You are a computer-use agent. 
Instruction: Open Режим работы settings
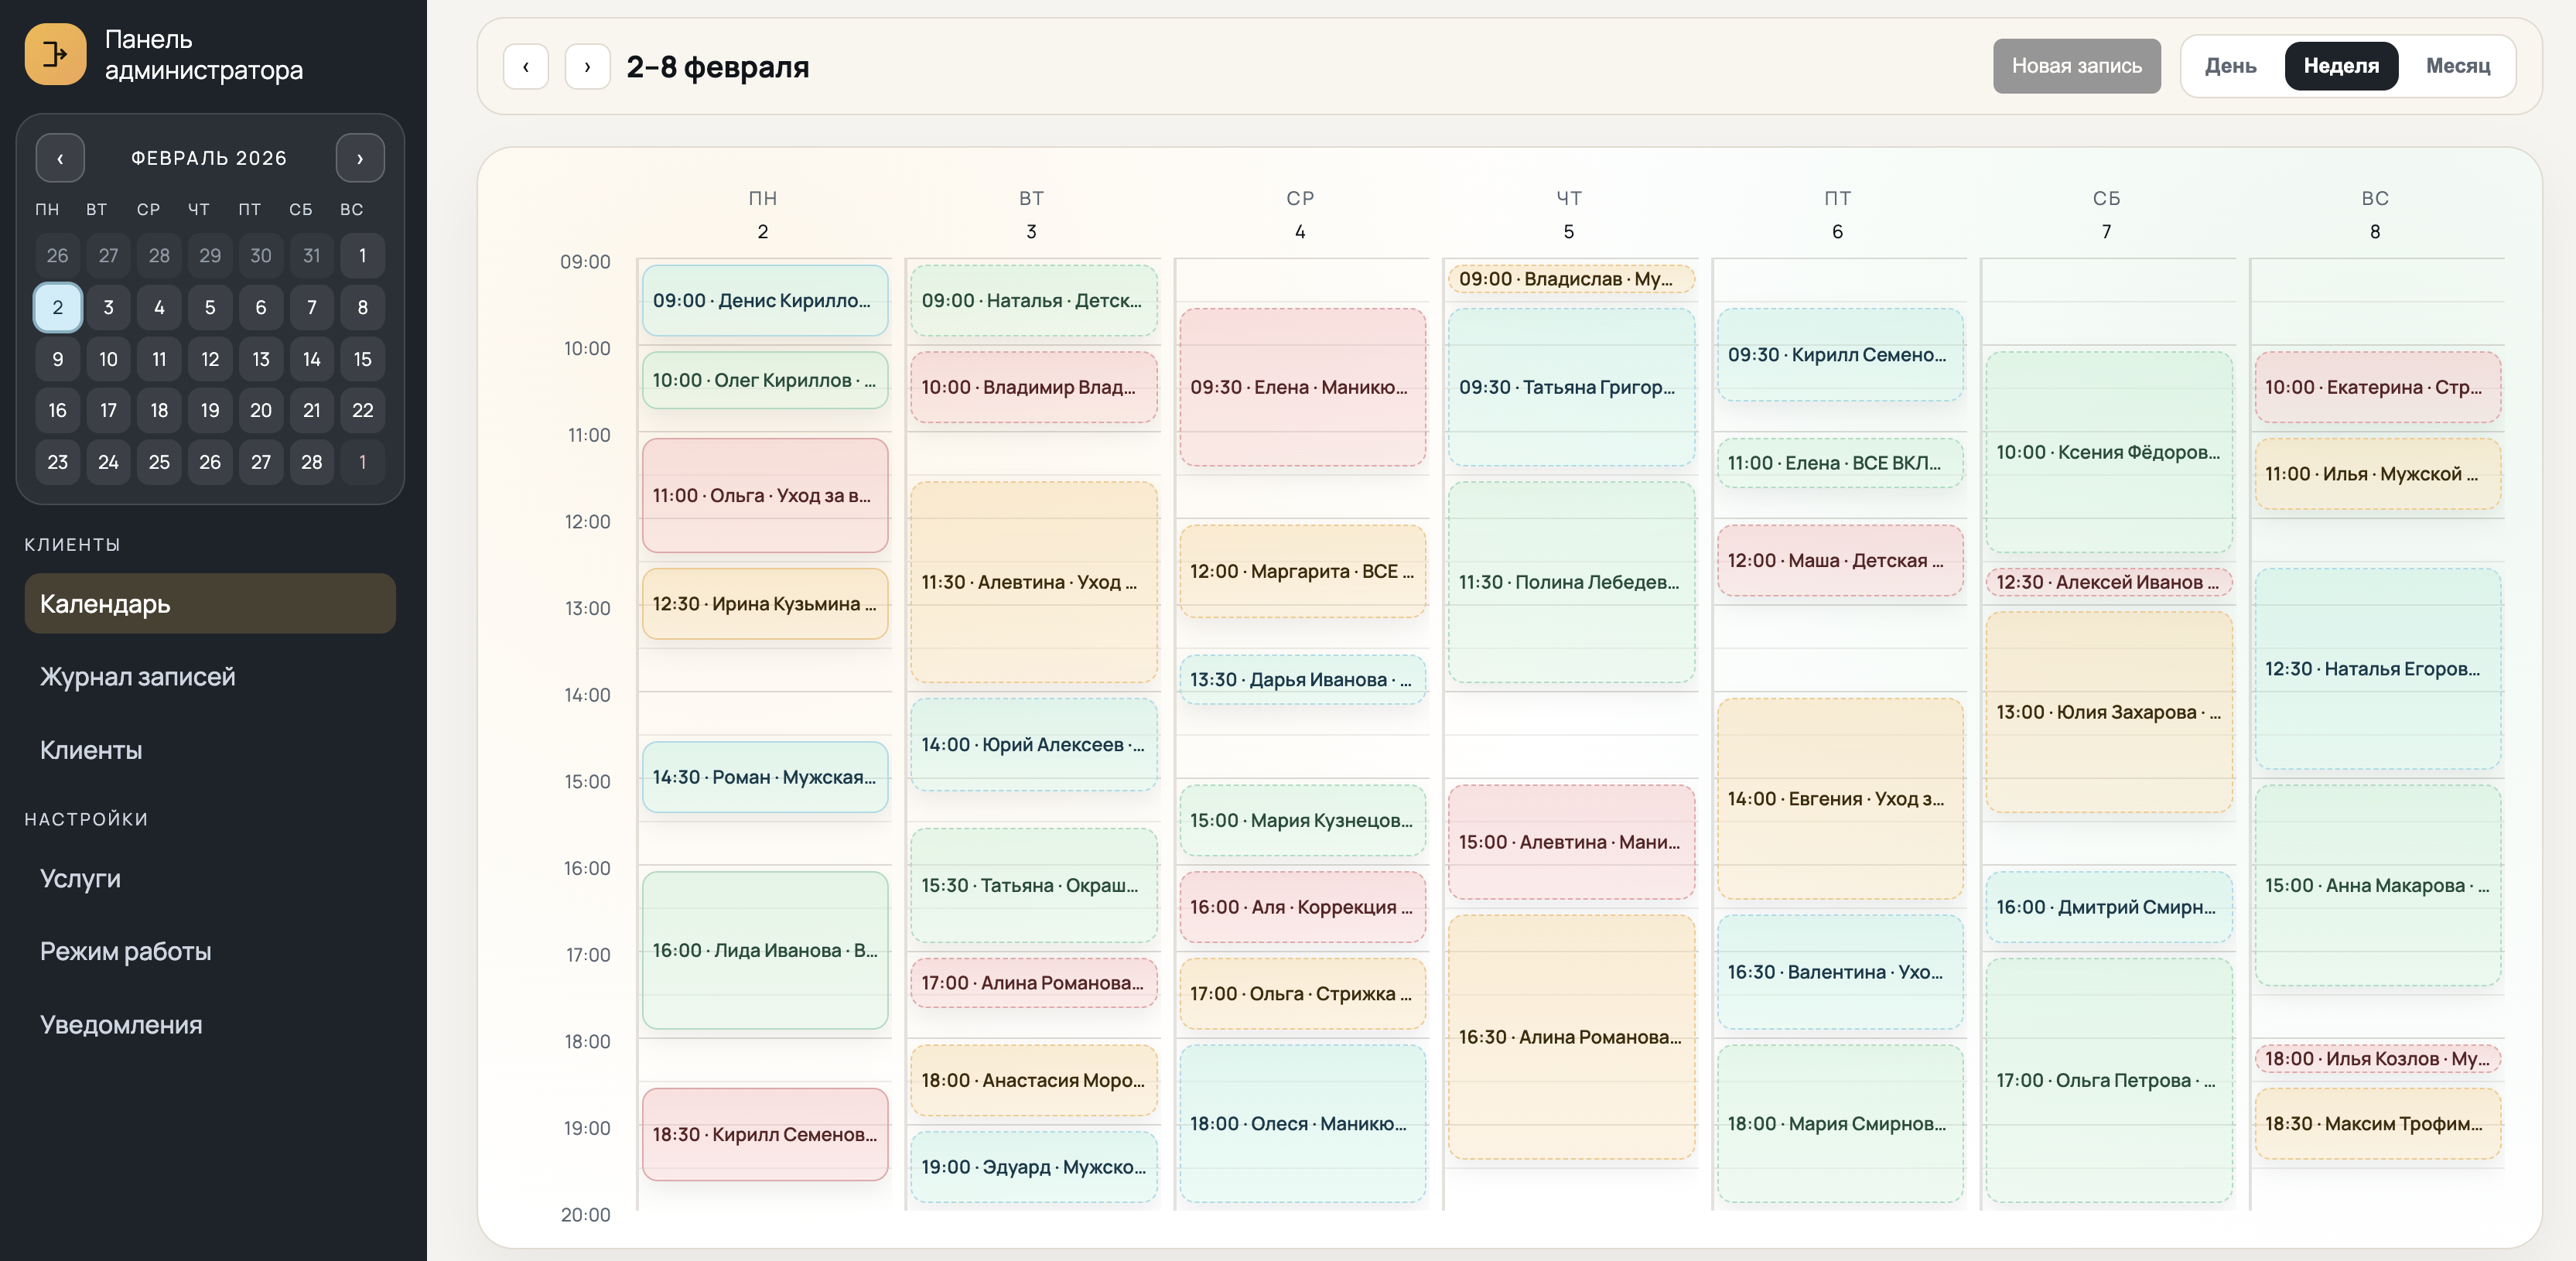(x=125, y=951)
